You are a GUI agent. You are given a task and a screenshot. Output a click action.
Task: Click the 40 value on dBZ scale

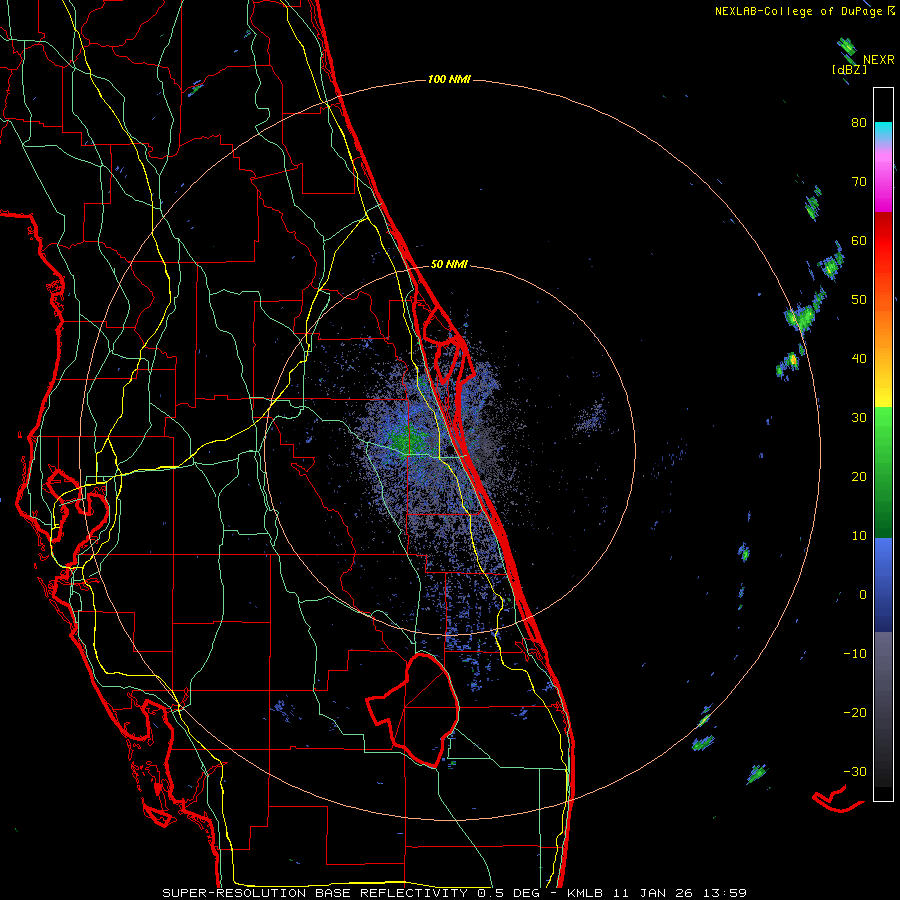coord(859,359)
